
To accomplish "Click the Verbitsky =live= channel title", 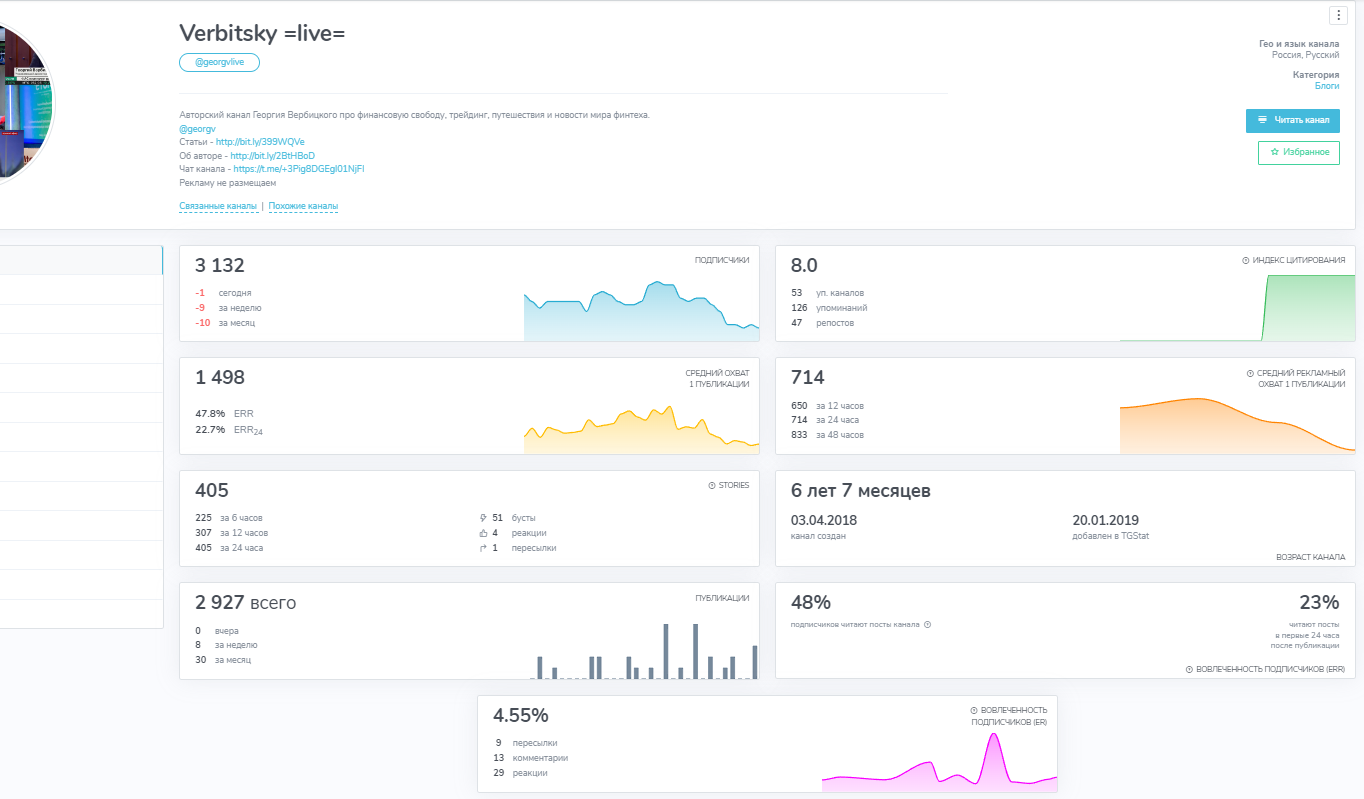I will pyautogui.click(x=262, y=34).
